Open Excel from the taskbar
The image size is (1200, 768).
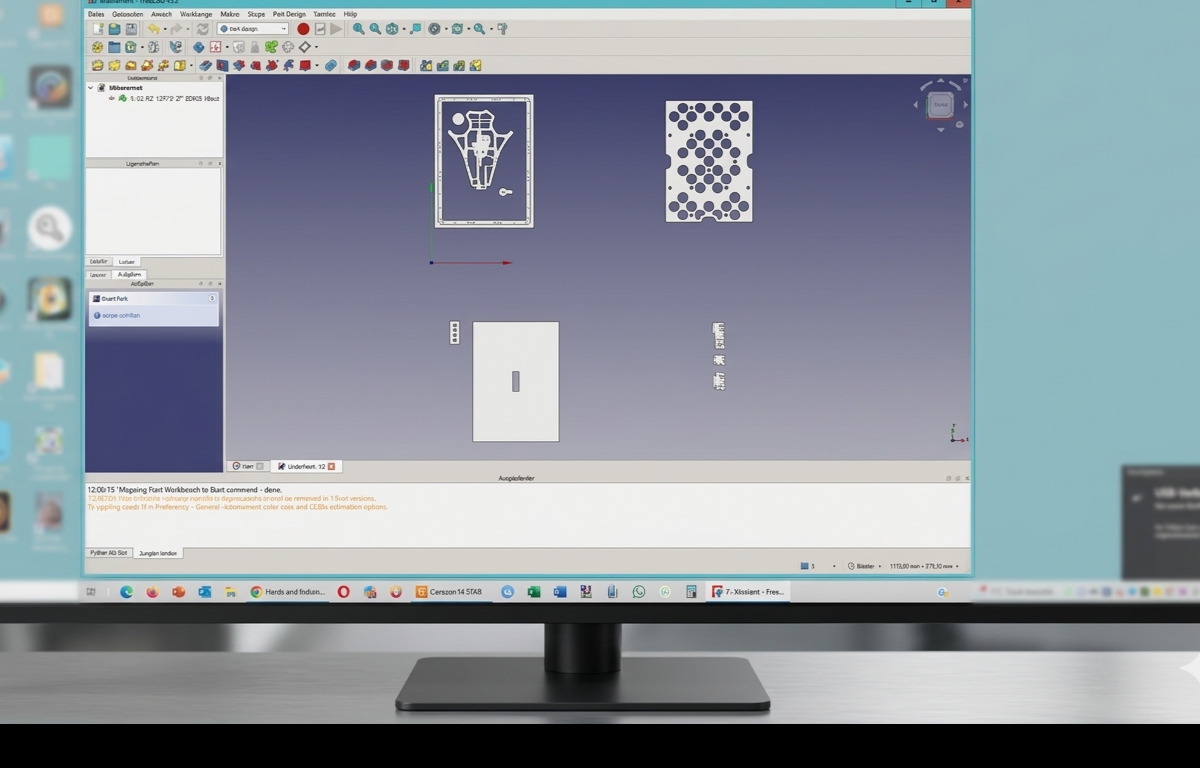pos(534,592)
